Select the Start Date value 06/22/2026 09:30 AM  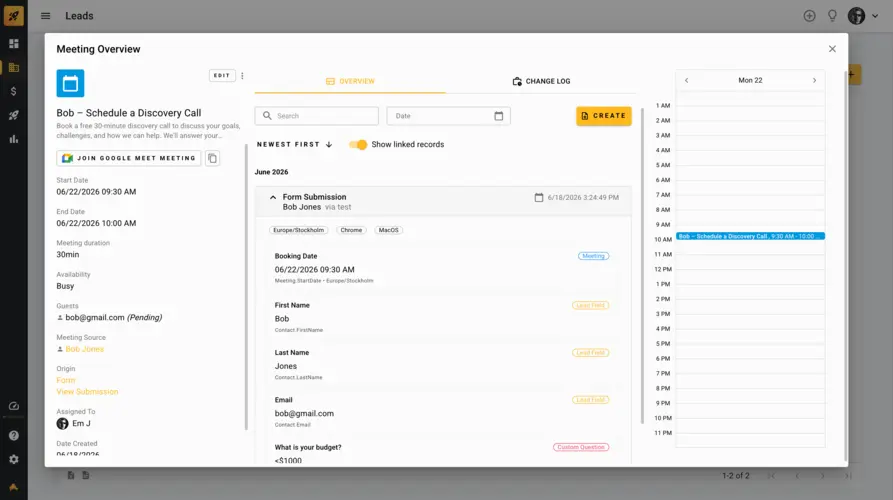96,192
